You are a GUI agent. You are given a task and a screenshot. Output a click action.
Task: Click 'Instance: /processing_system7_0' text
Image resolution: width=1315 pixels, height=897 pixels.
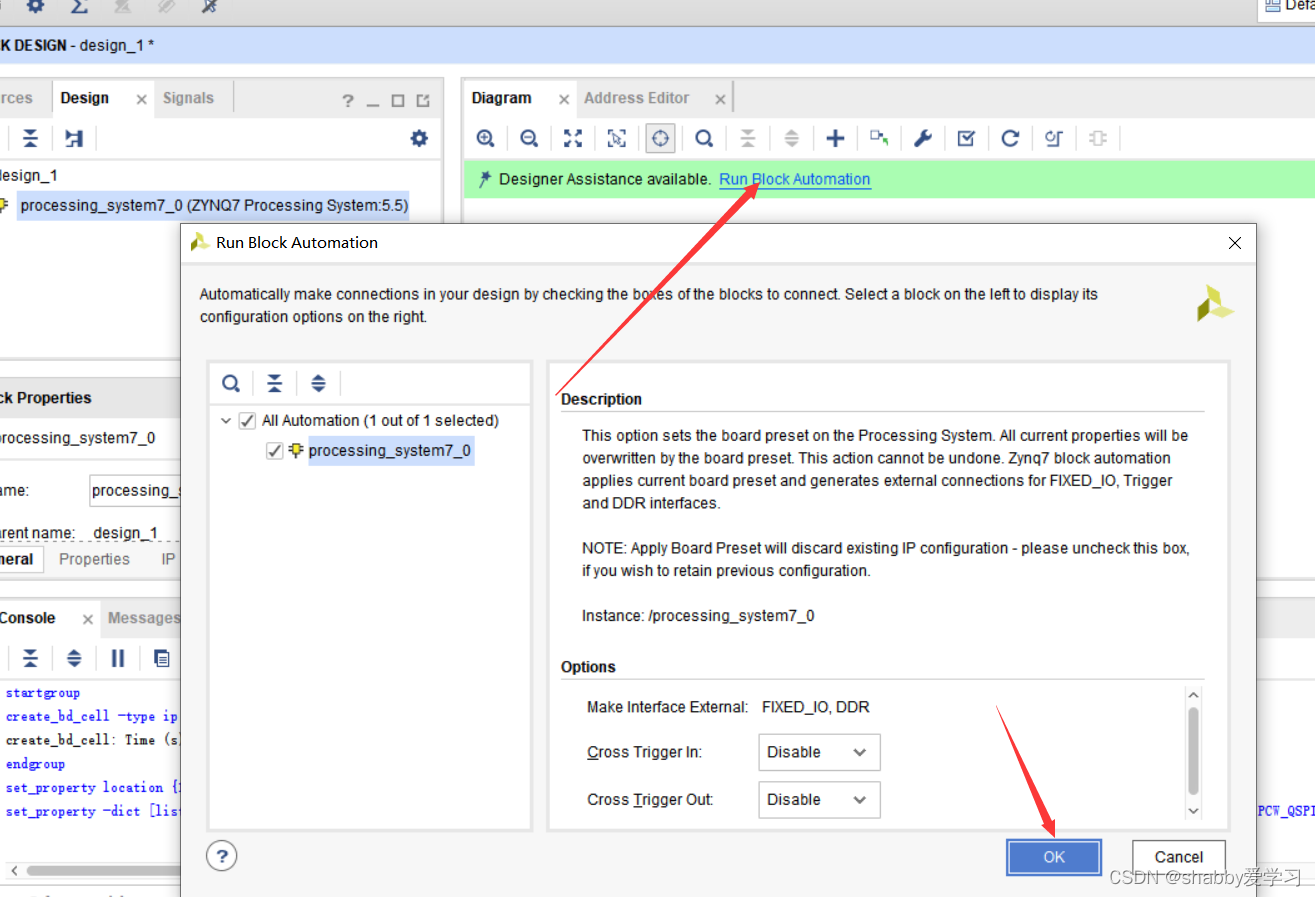coord(698,616)
